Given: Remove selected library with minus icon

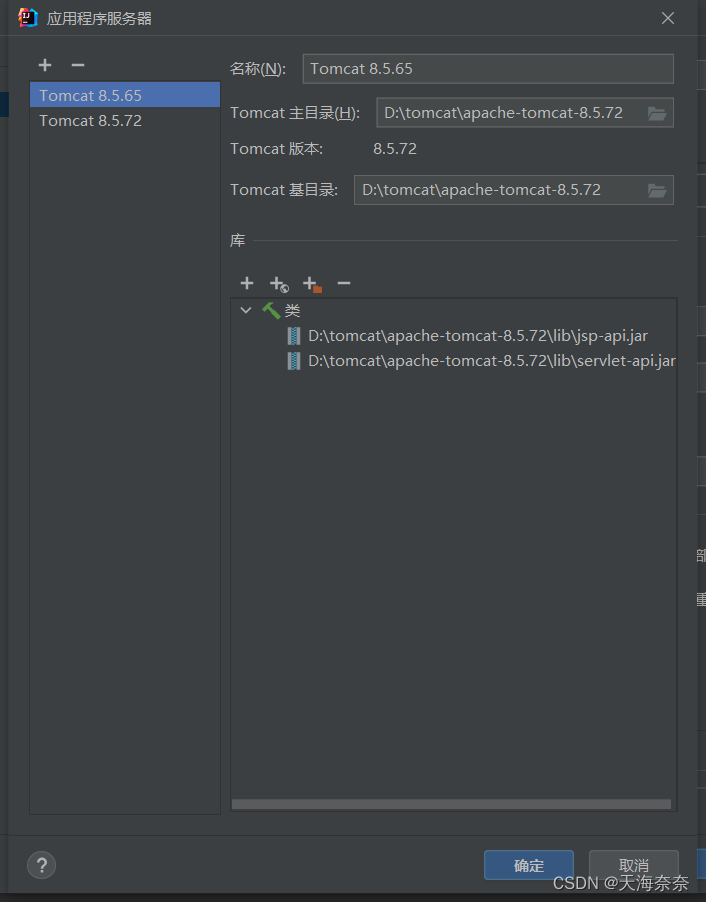Looking at the screenshot, I should 344,284.
